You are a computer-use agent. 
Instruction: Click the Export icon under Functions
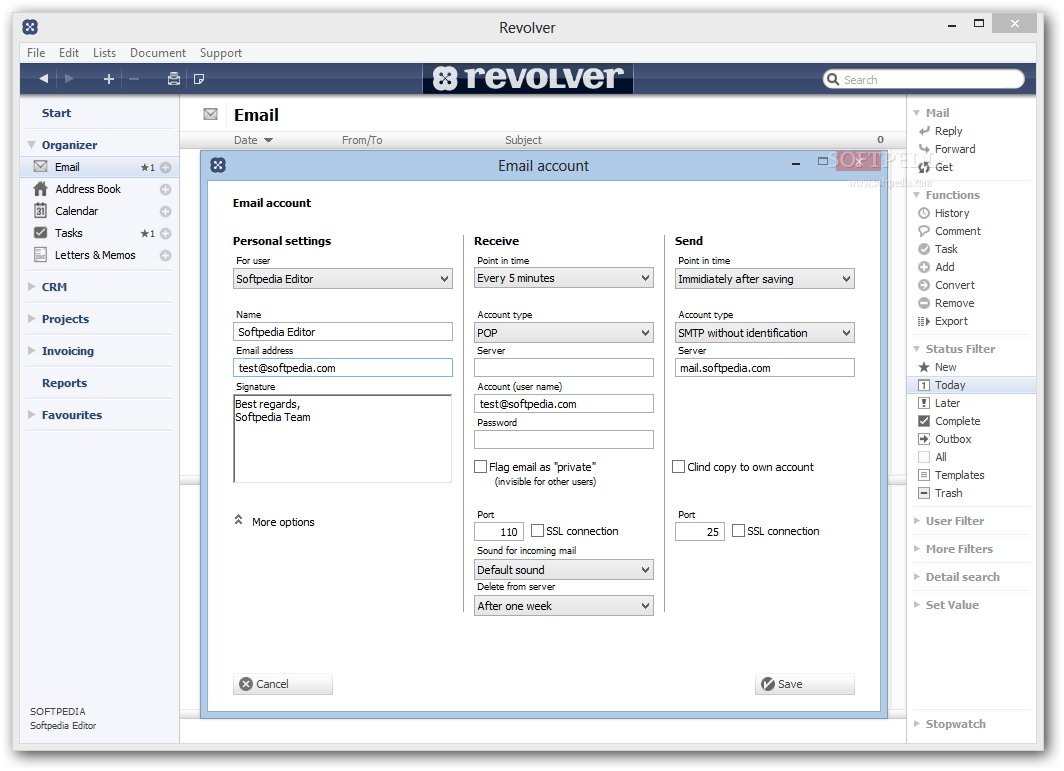pyautogui.click(x=924, y=321)
